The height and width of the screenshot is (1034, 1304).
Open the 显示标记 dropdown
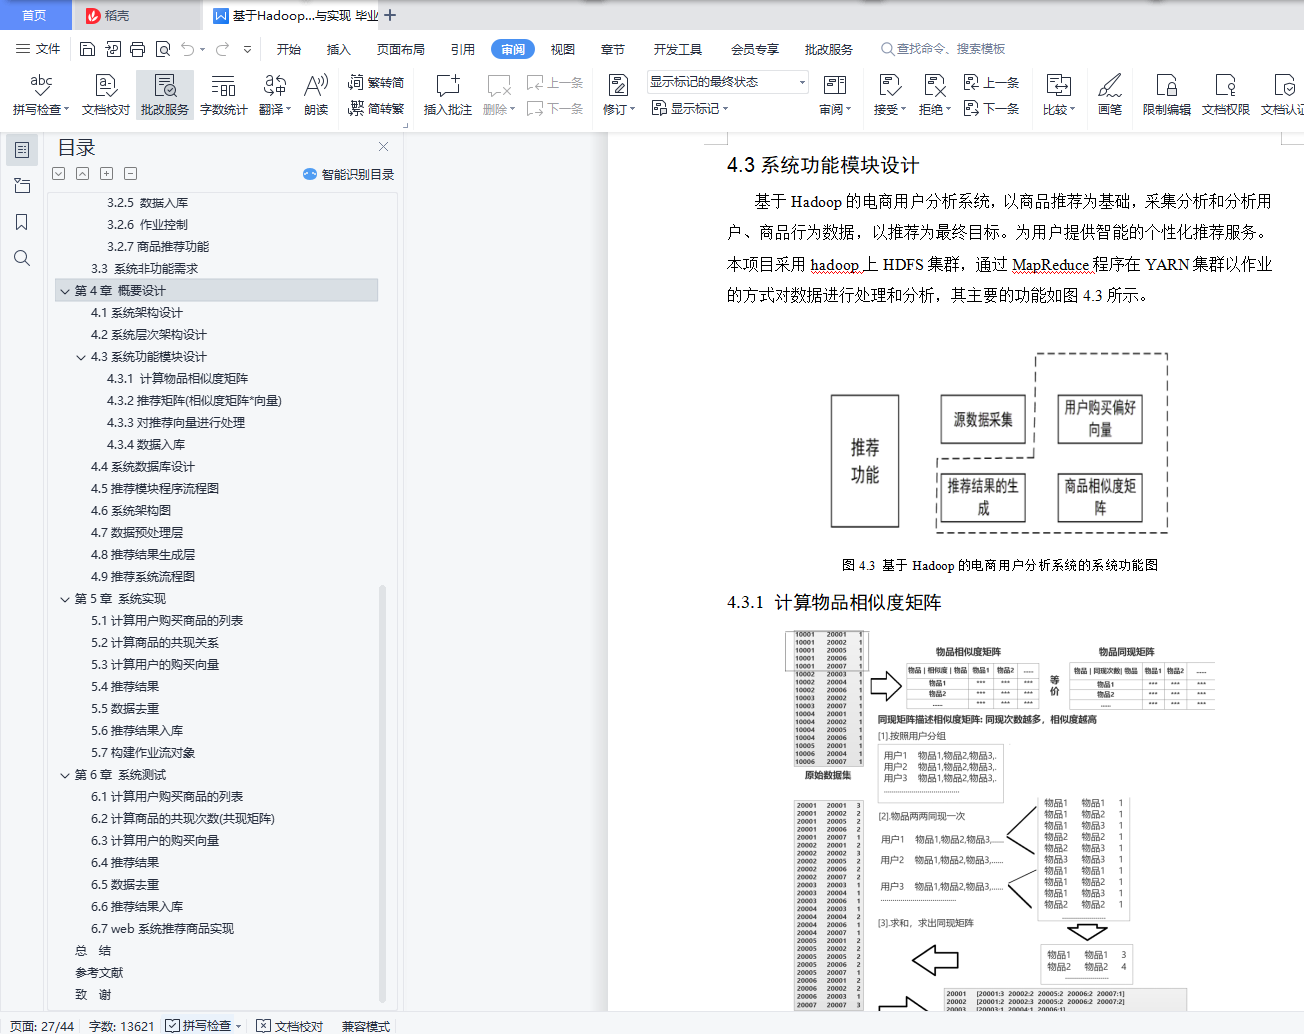(690, 109)
